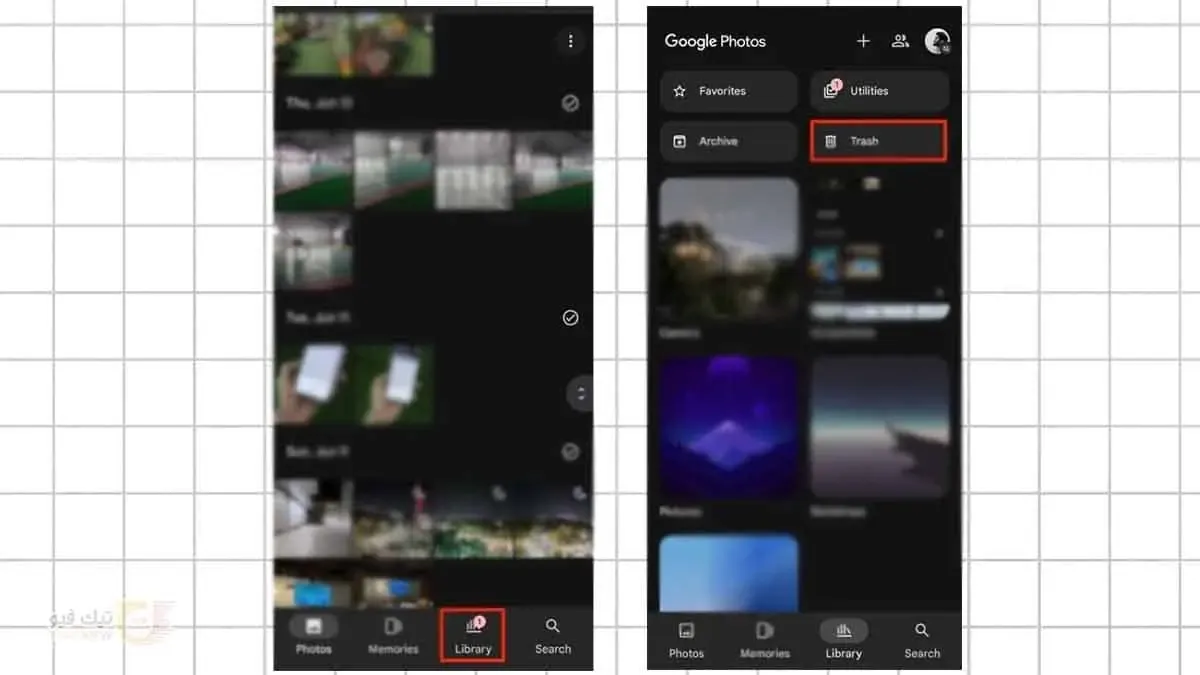Select all photos for the Sun date row
1200x675 pixels.
pos(570,452)
